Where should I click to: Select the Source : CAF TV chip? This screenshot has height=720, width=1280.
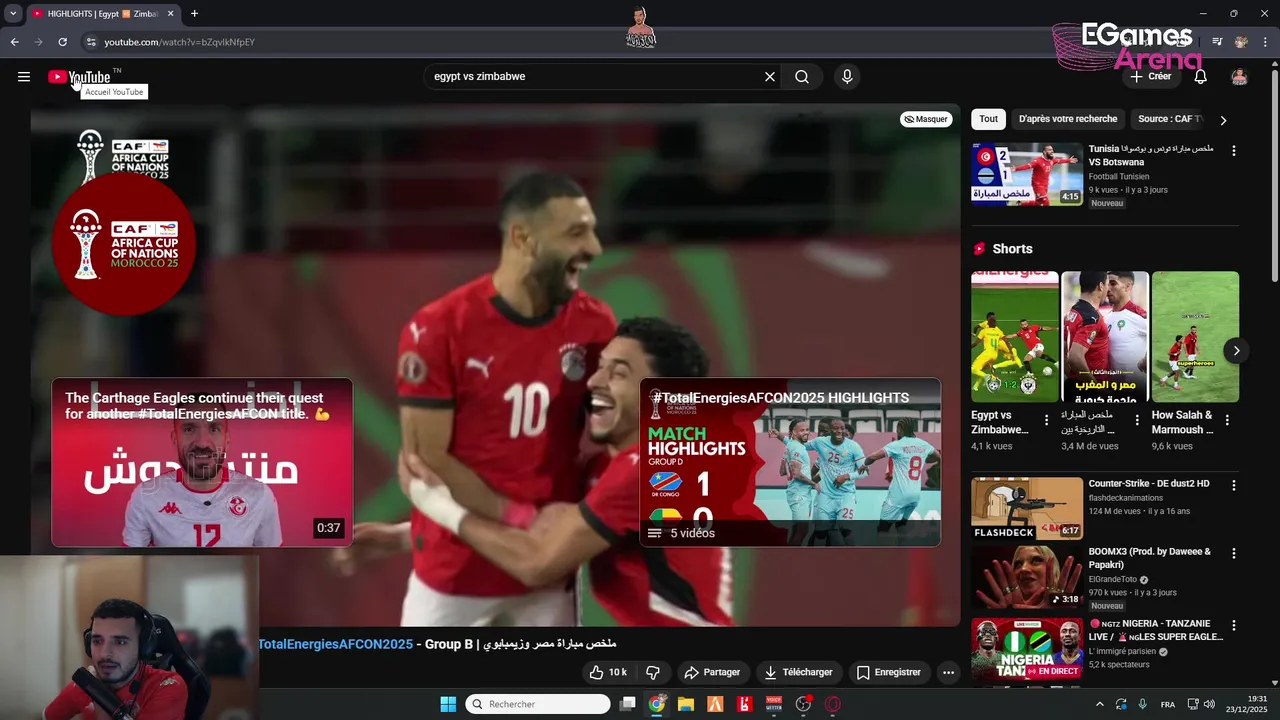[1168, 119]
